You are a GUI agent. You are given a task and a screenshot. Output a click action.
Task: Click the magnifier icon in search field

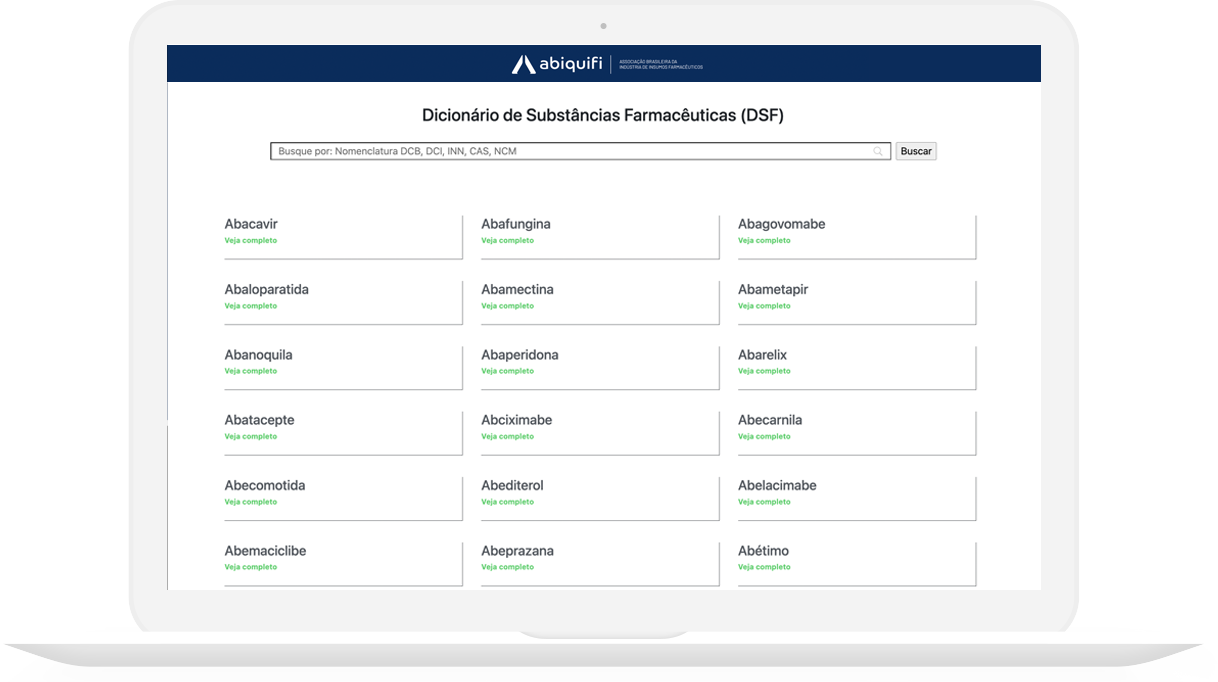click(x=878, y=152)
